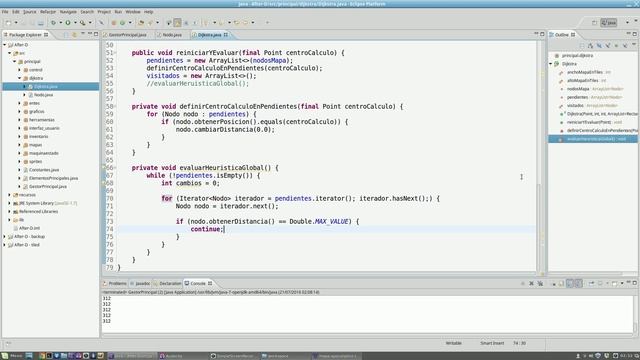Open the Source menu
The image size is (640, 360).
[29, 12]
